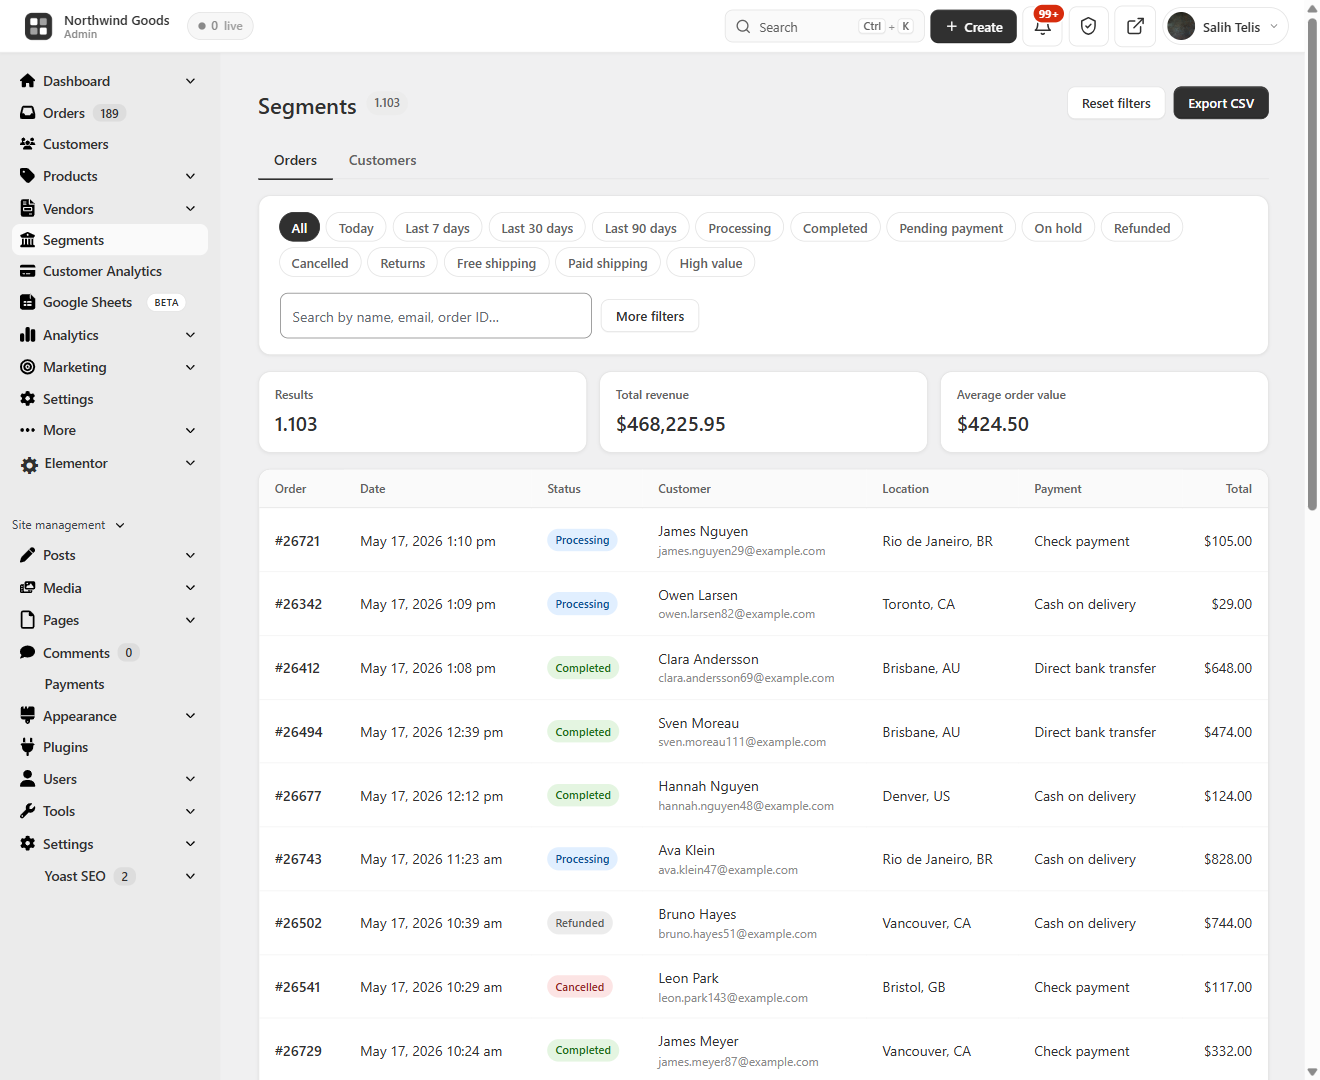Image resolution: width=1320 pixels, height=1080 pixels.
Task: Click the Northwind Goods logo icon
Action: (38, 26)
